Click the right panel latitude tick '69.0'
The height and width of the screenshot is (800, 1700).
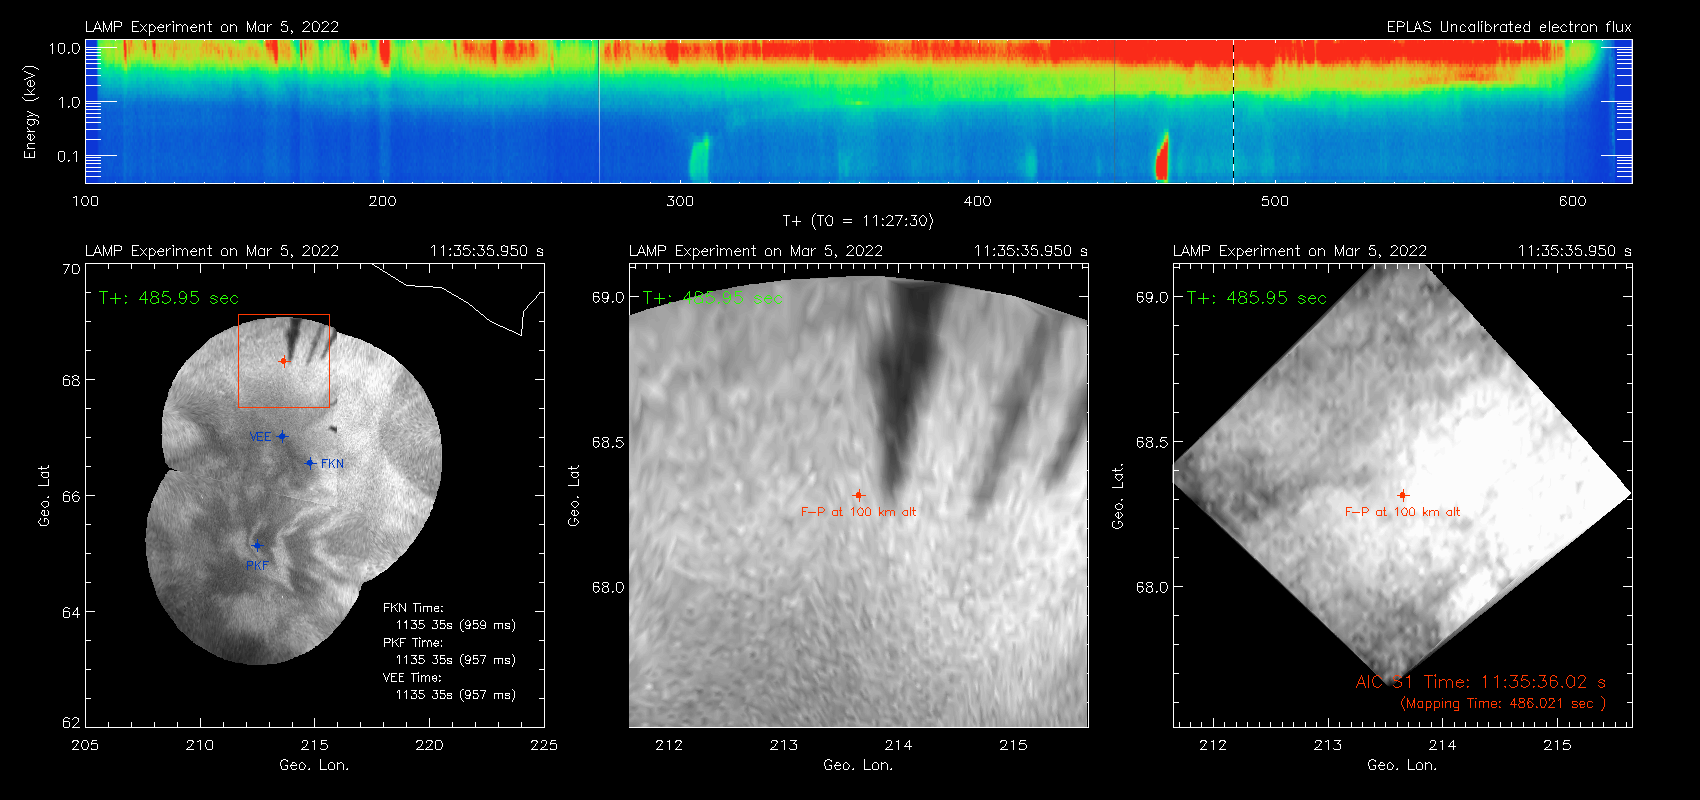pos(1152,297)
